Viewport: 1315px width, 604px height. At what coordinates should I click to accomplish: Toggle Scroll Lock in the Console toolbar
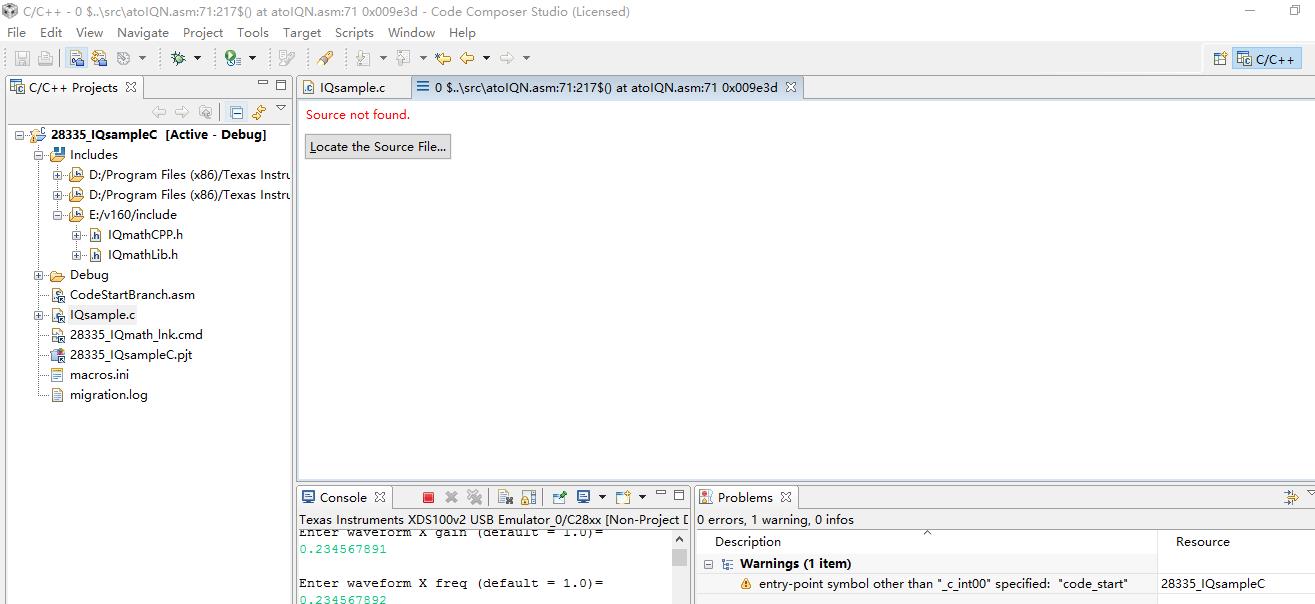[x=529, y=497]
